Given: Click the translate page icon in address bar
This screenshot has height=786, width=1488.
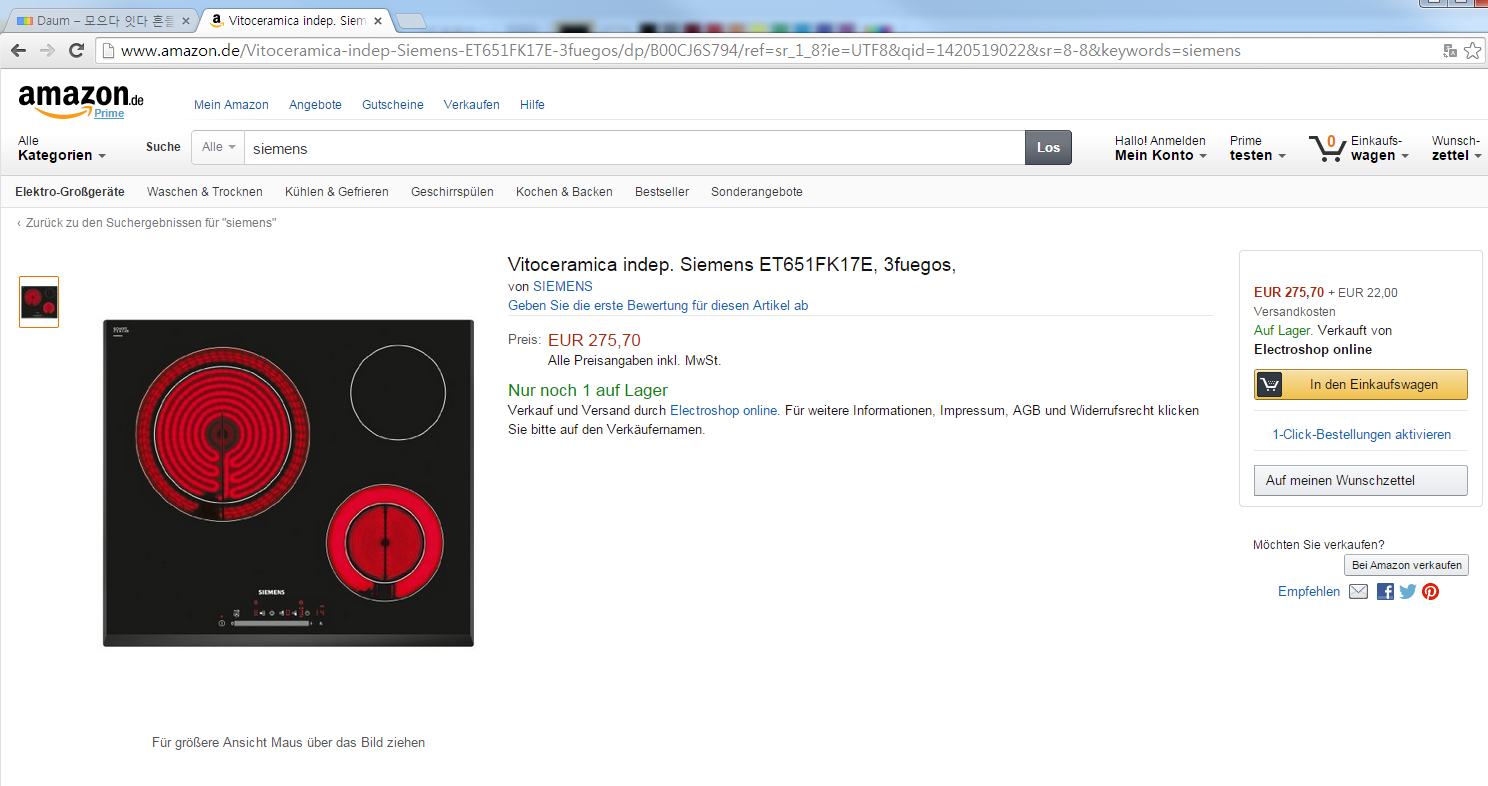Looking at the screenshot, I should coord(1450,50).
